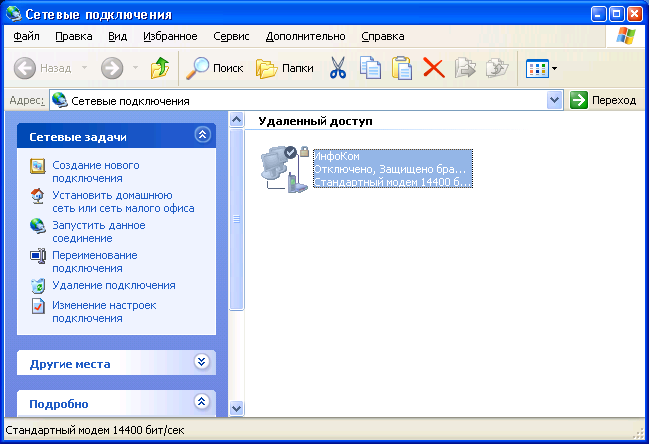
Task: Go up one folder level
Action: pos(160,68)
